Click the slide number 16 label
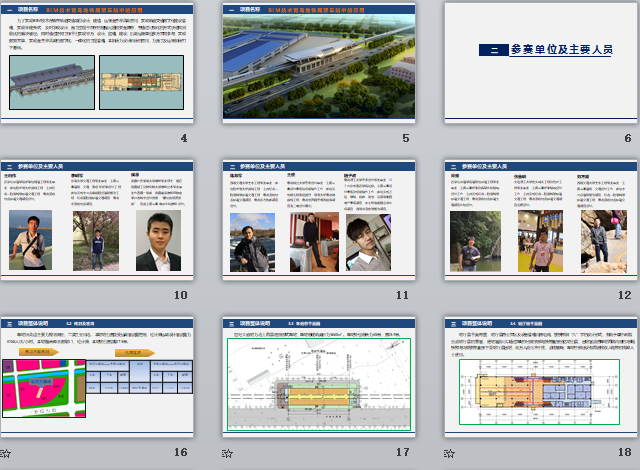Viewport: 640px width, 470px height. [x=180, y=452]
